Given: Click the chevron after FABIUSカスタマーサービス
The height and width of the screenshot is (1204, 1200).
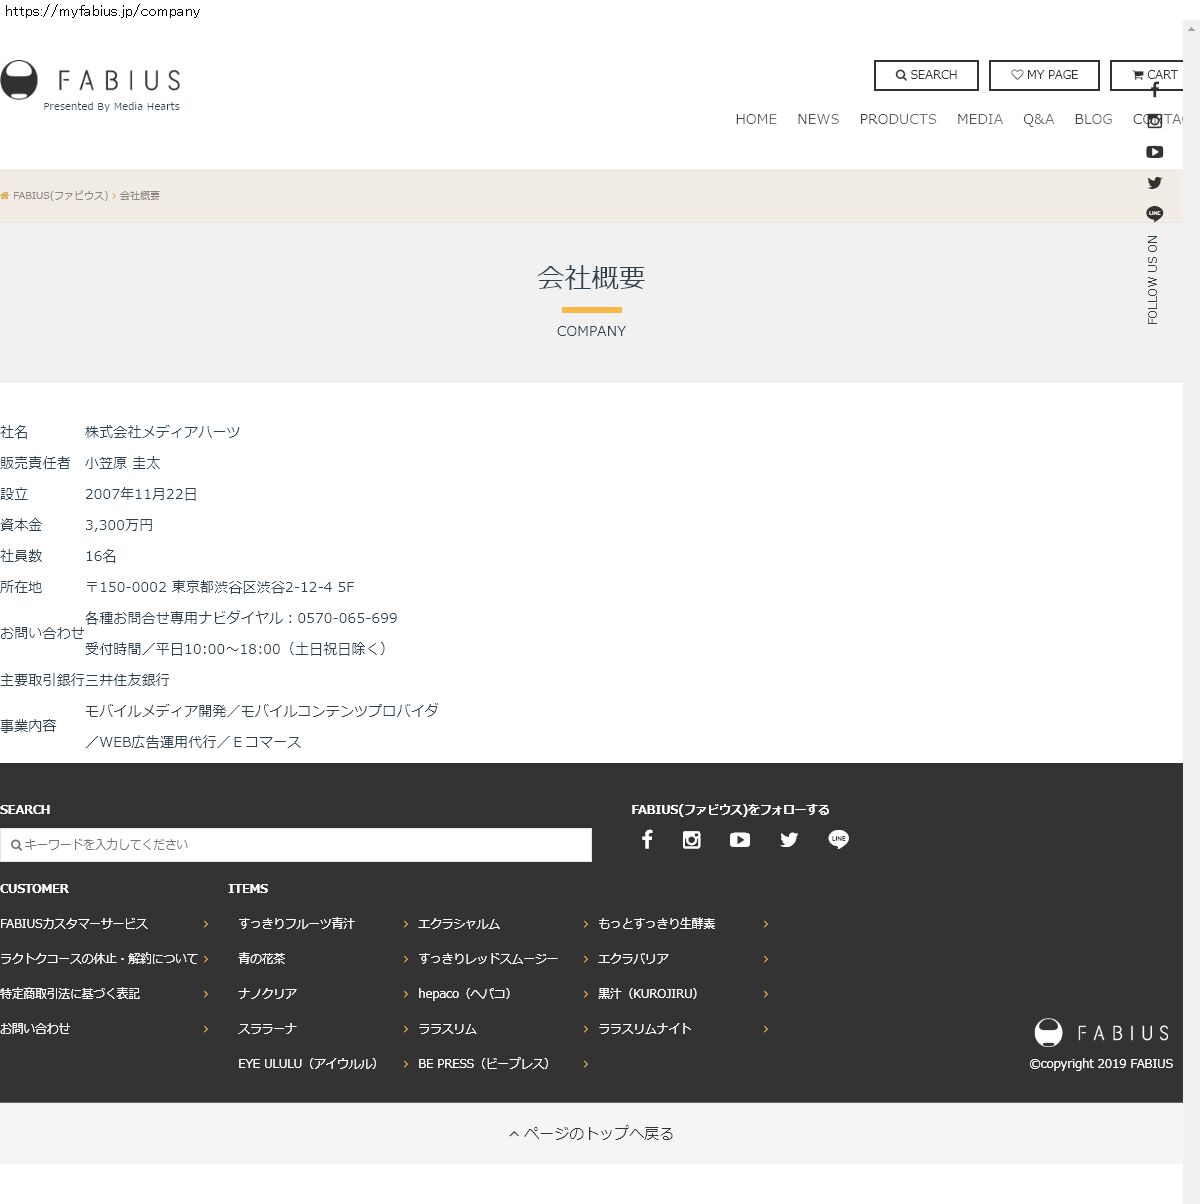Looking at the screenshot, I should pyautogui.click(x=206, y=925).
